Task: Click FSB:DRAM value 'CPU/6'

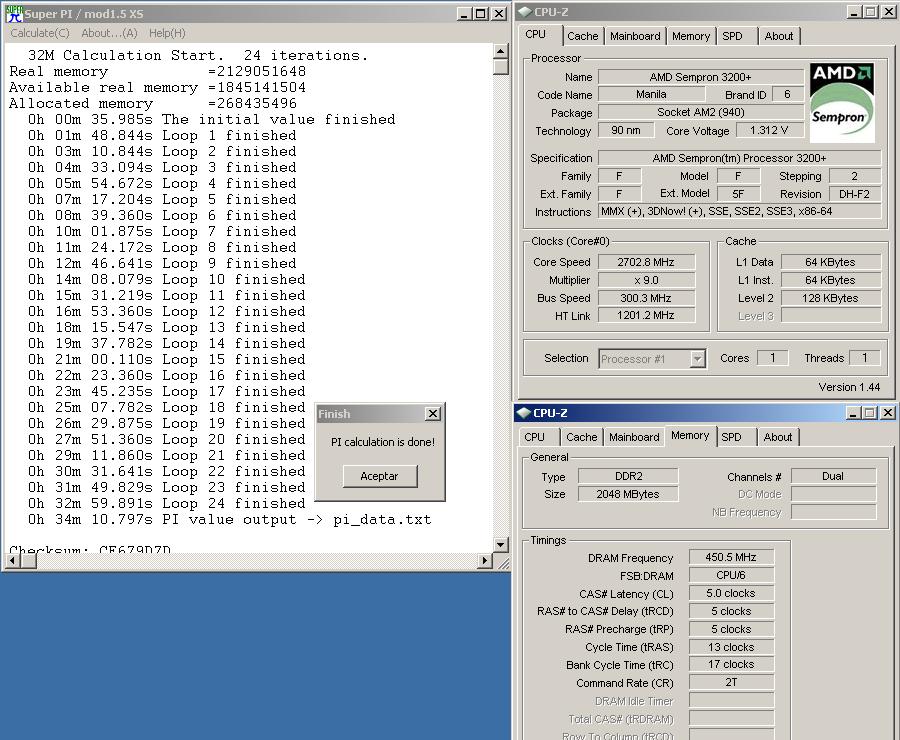Action: coord(731,575)
